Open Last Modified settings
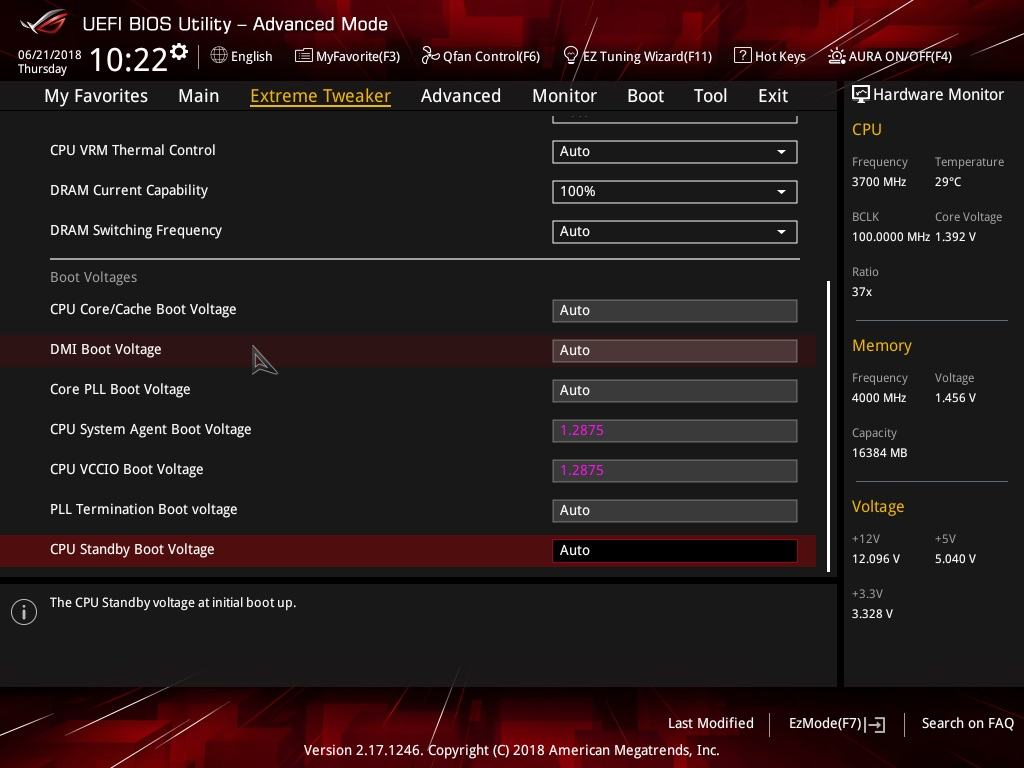The image size is (1024, 768). click(x=711, y=724)
